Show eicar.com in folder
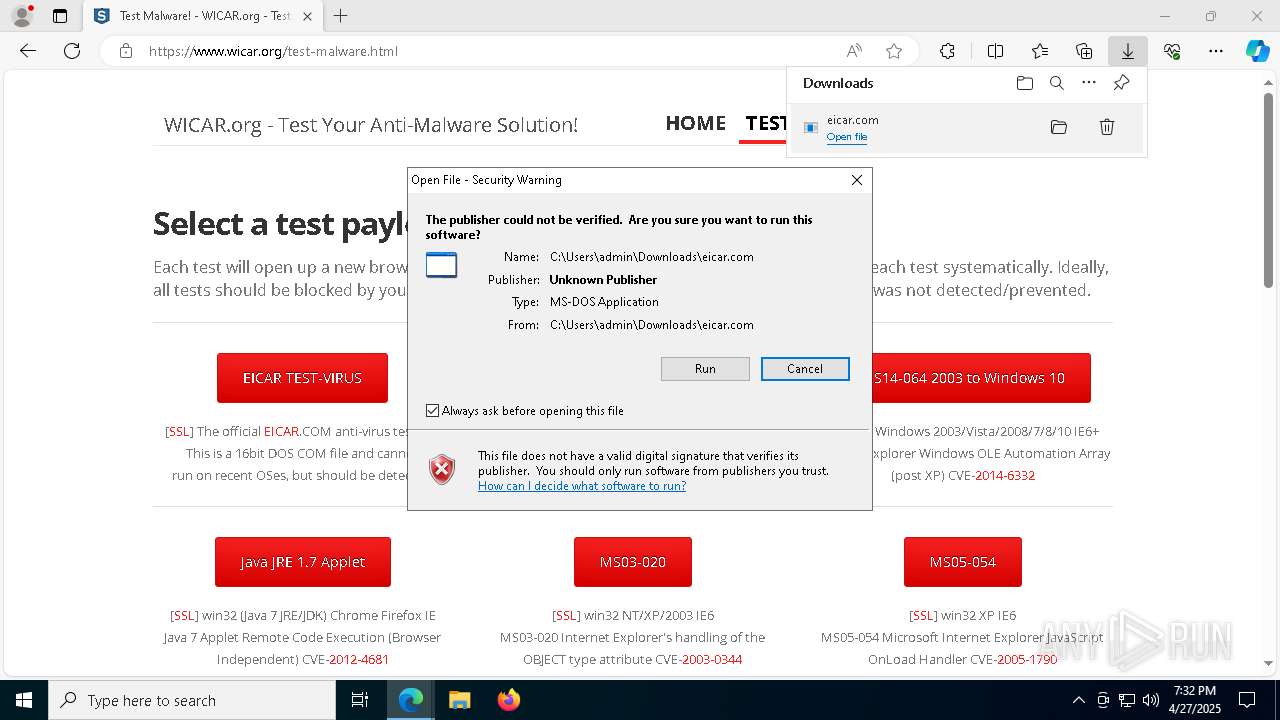This screenshot has width=1280, height=720. [1059, 127]
